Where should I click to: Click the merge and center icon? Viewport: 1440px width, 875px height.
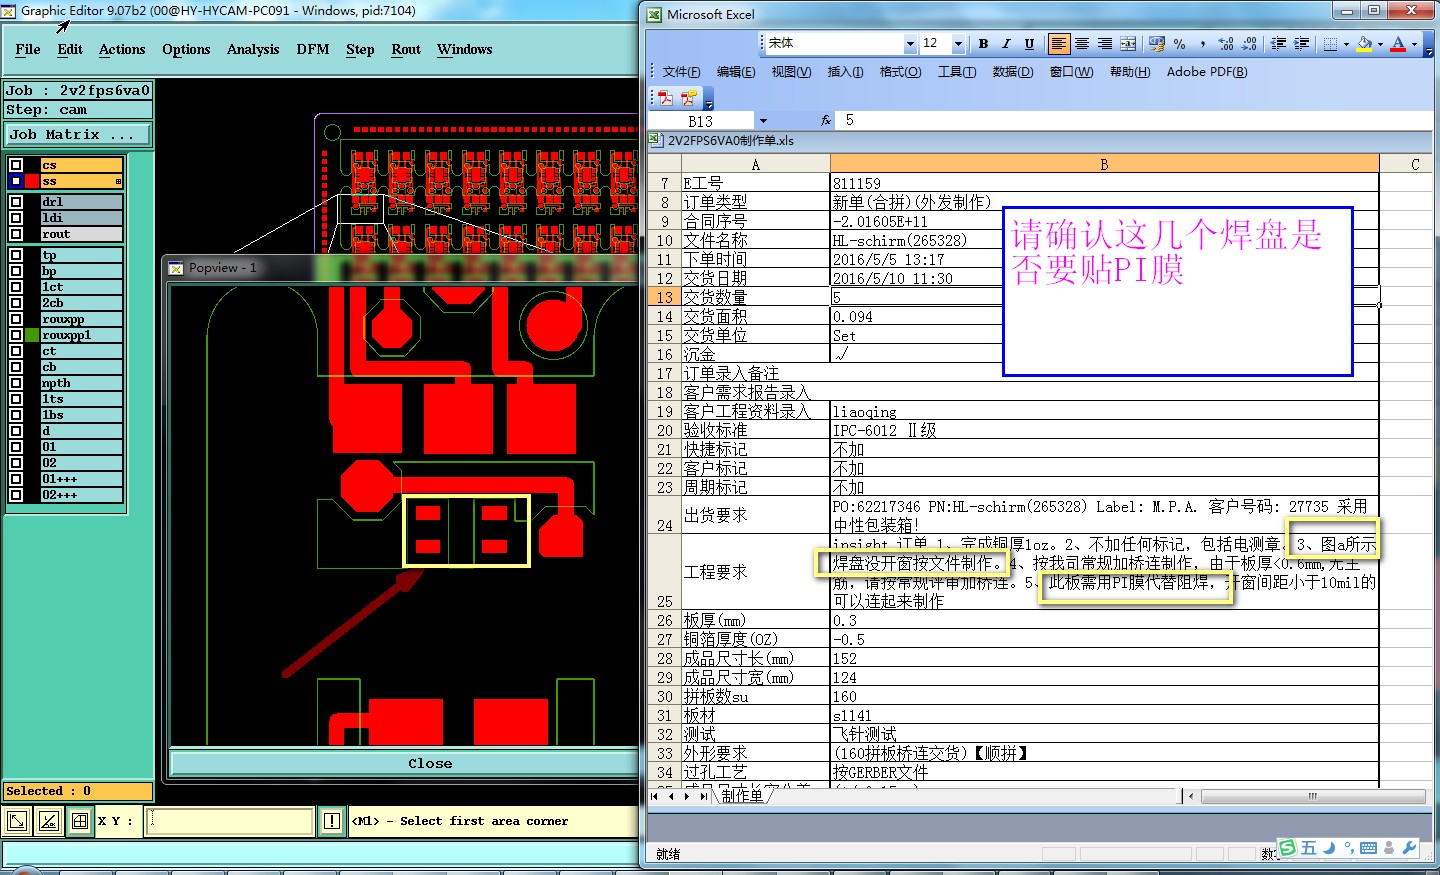click(1128, 44)
